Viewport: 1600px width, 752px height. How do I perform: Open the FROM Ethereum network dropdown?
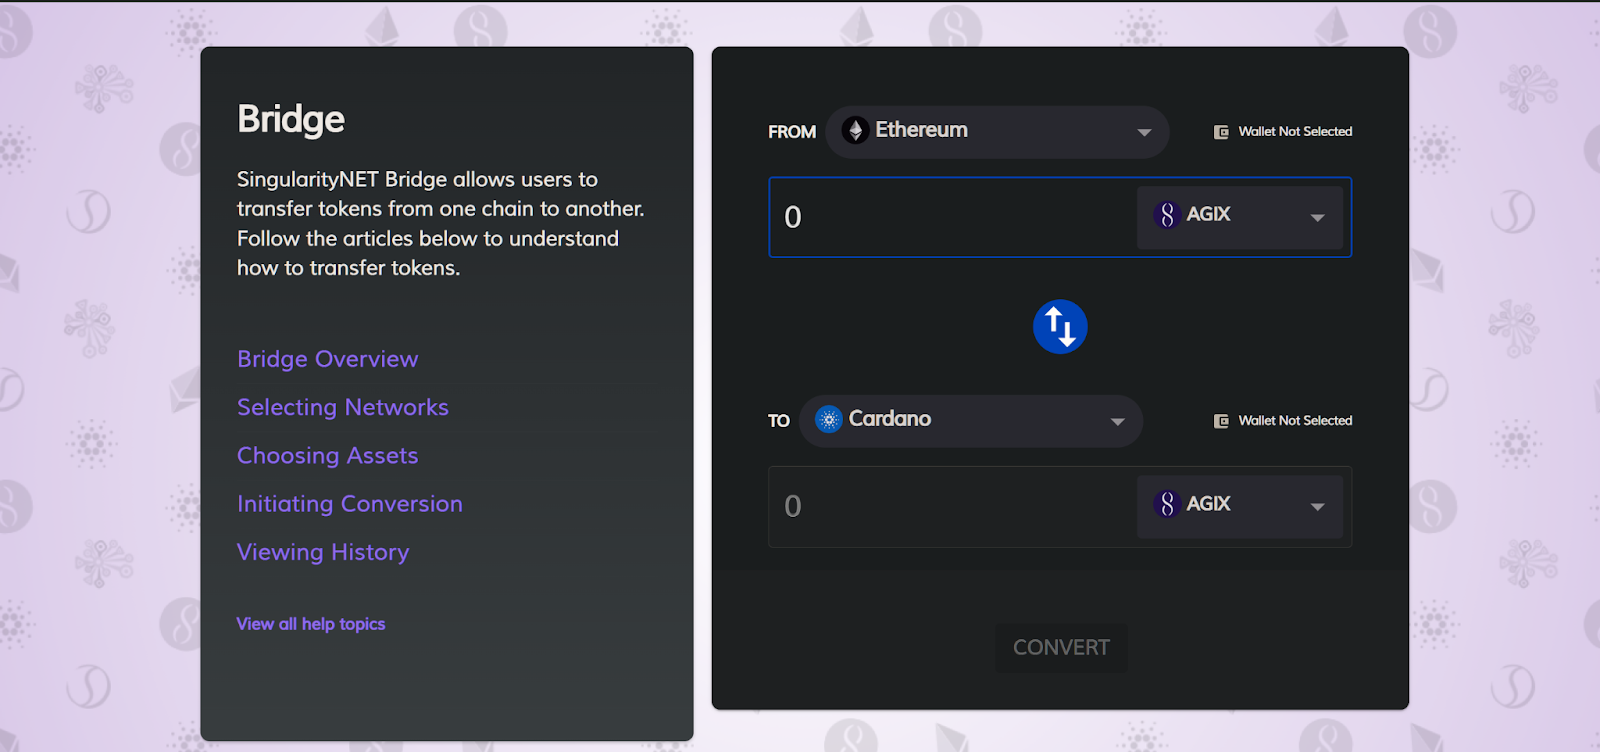pyautogui.click(x=997, y=132)
